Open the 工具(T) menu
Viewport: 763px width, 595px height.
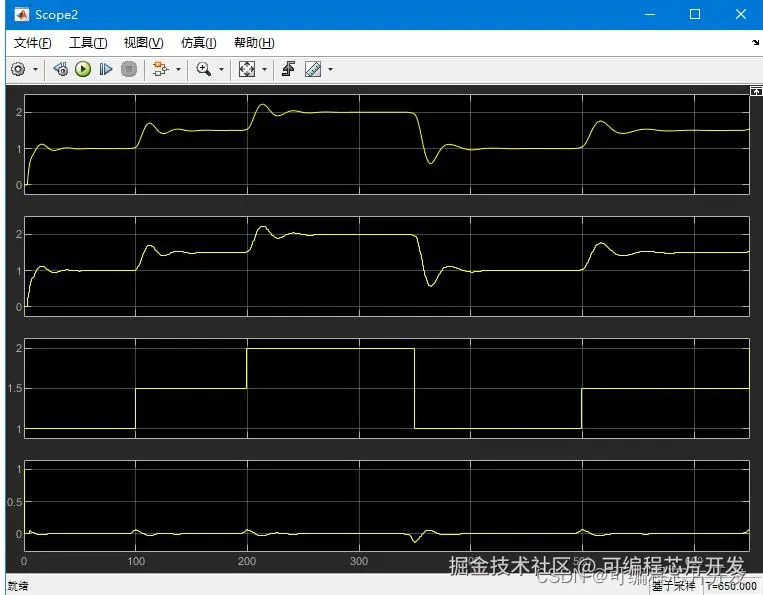pyautogui.click(x=88, y=43)
